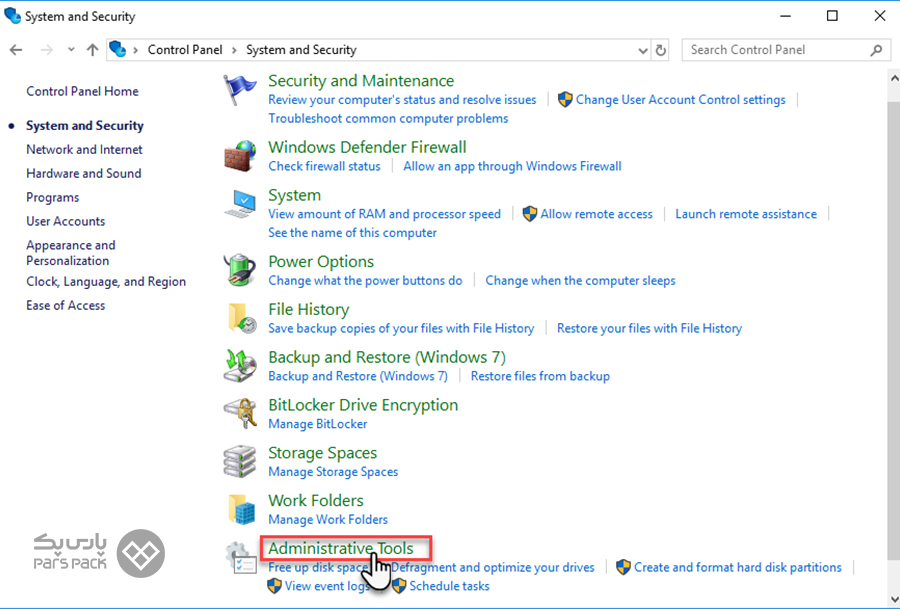Click the Control Panel icon in address bar
Viewport: 900px width, 609px height.
point(118,49)
